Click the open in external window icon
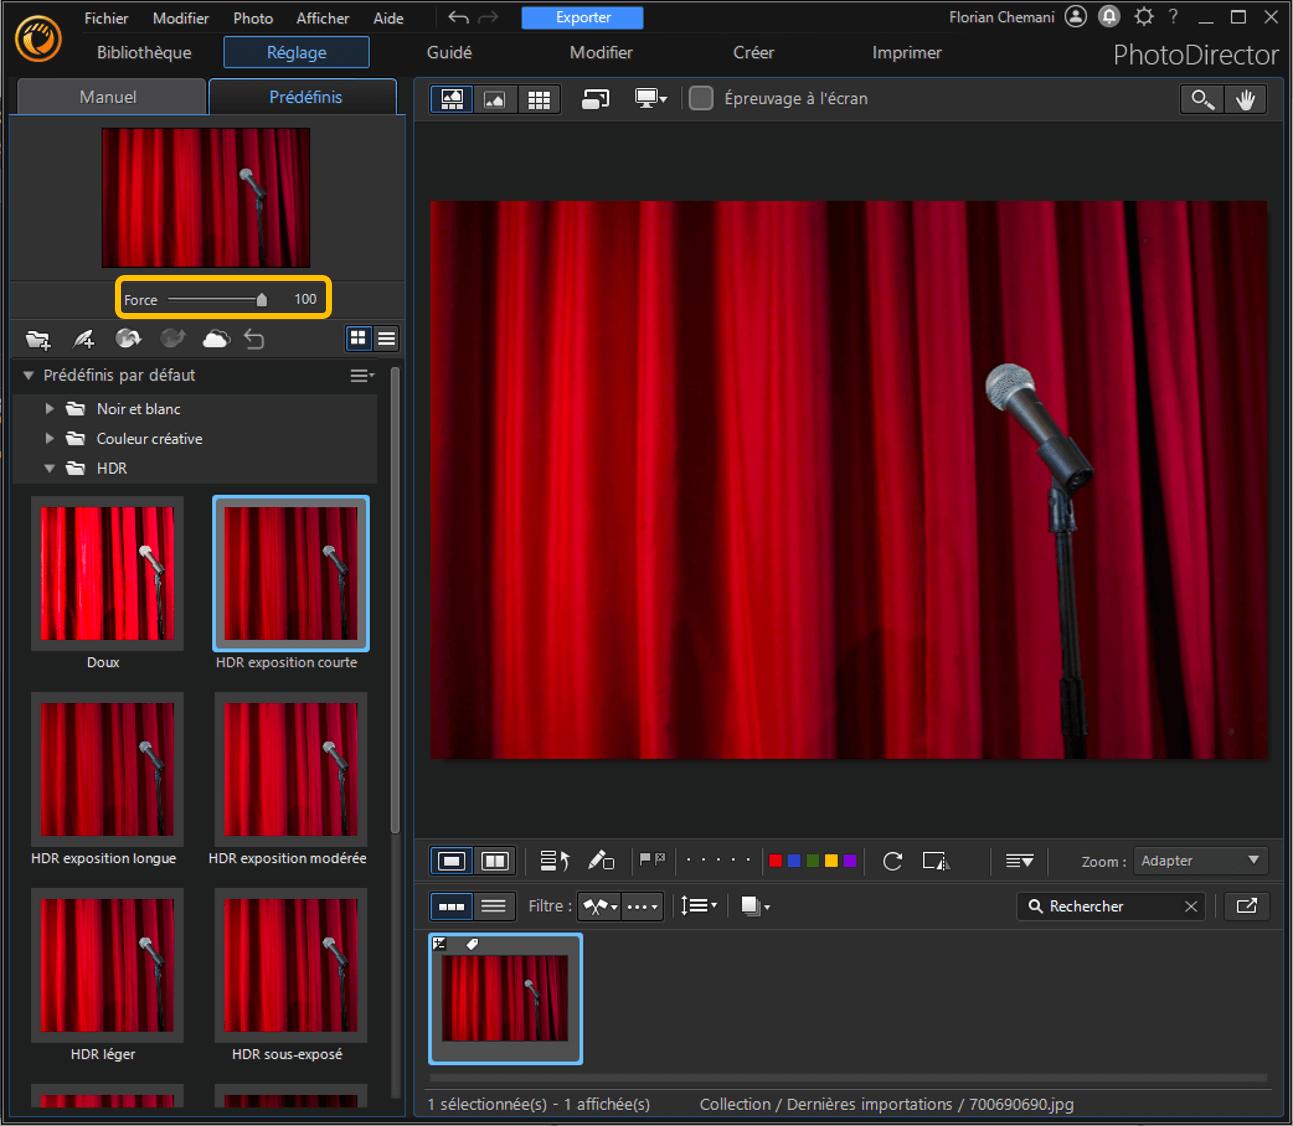The width and height of the screenshot is (1293, 1126). click(x=1246, y=906)
